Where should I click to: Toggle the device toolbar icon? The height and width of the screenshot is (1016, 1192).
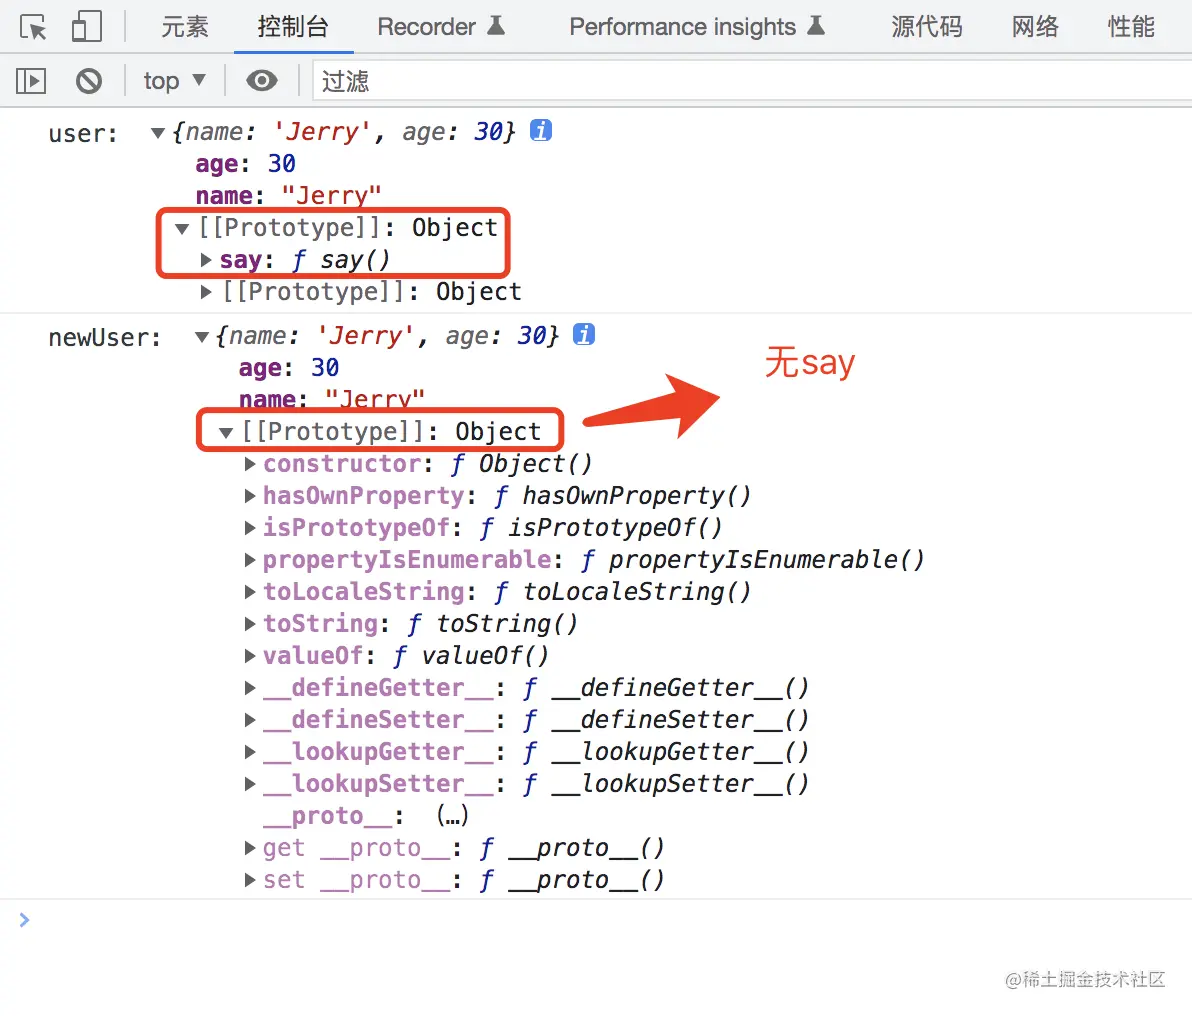pos(87,27)
